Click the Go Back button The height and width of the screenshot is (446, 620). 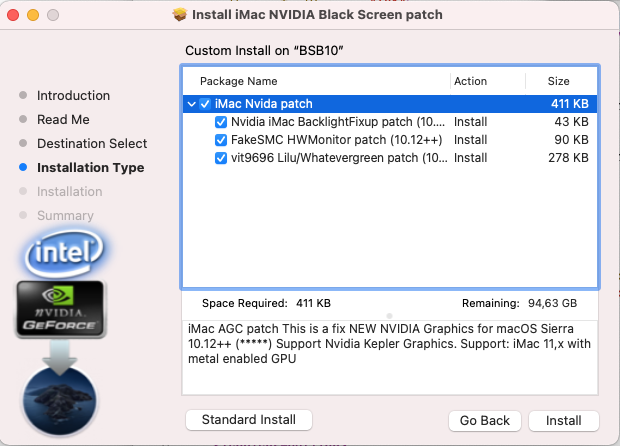click(485, 420)
